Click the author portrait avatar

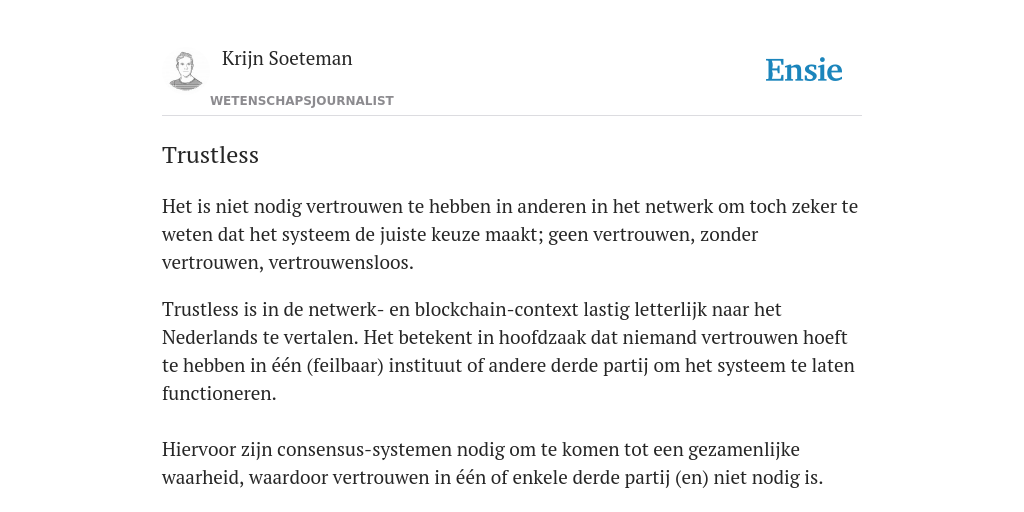point(185,71)
